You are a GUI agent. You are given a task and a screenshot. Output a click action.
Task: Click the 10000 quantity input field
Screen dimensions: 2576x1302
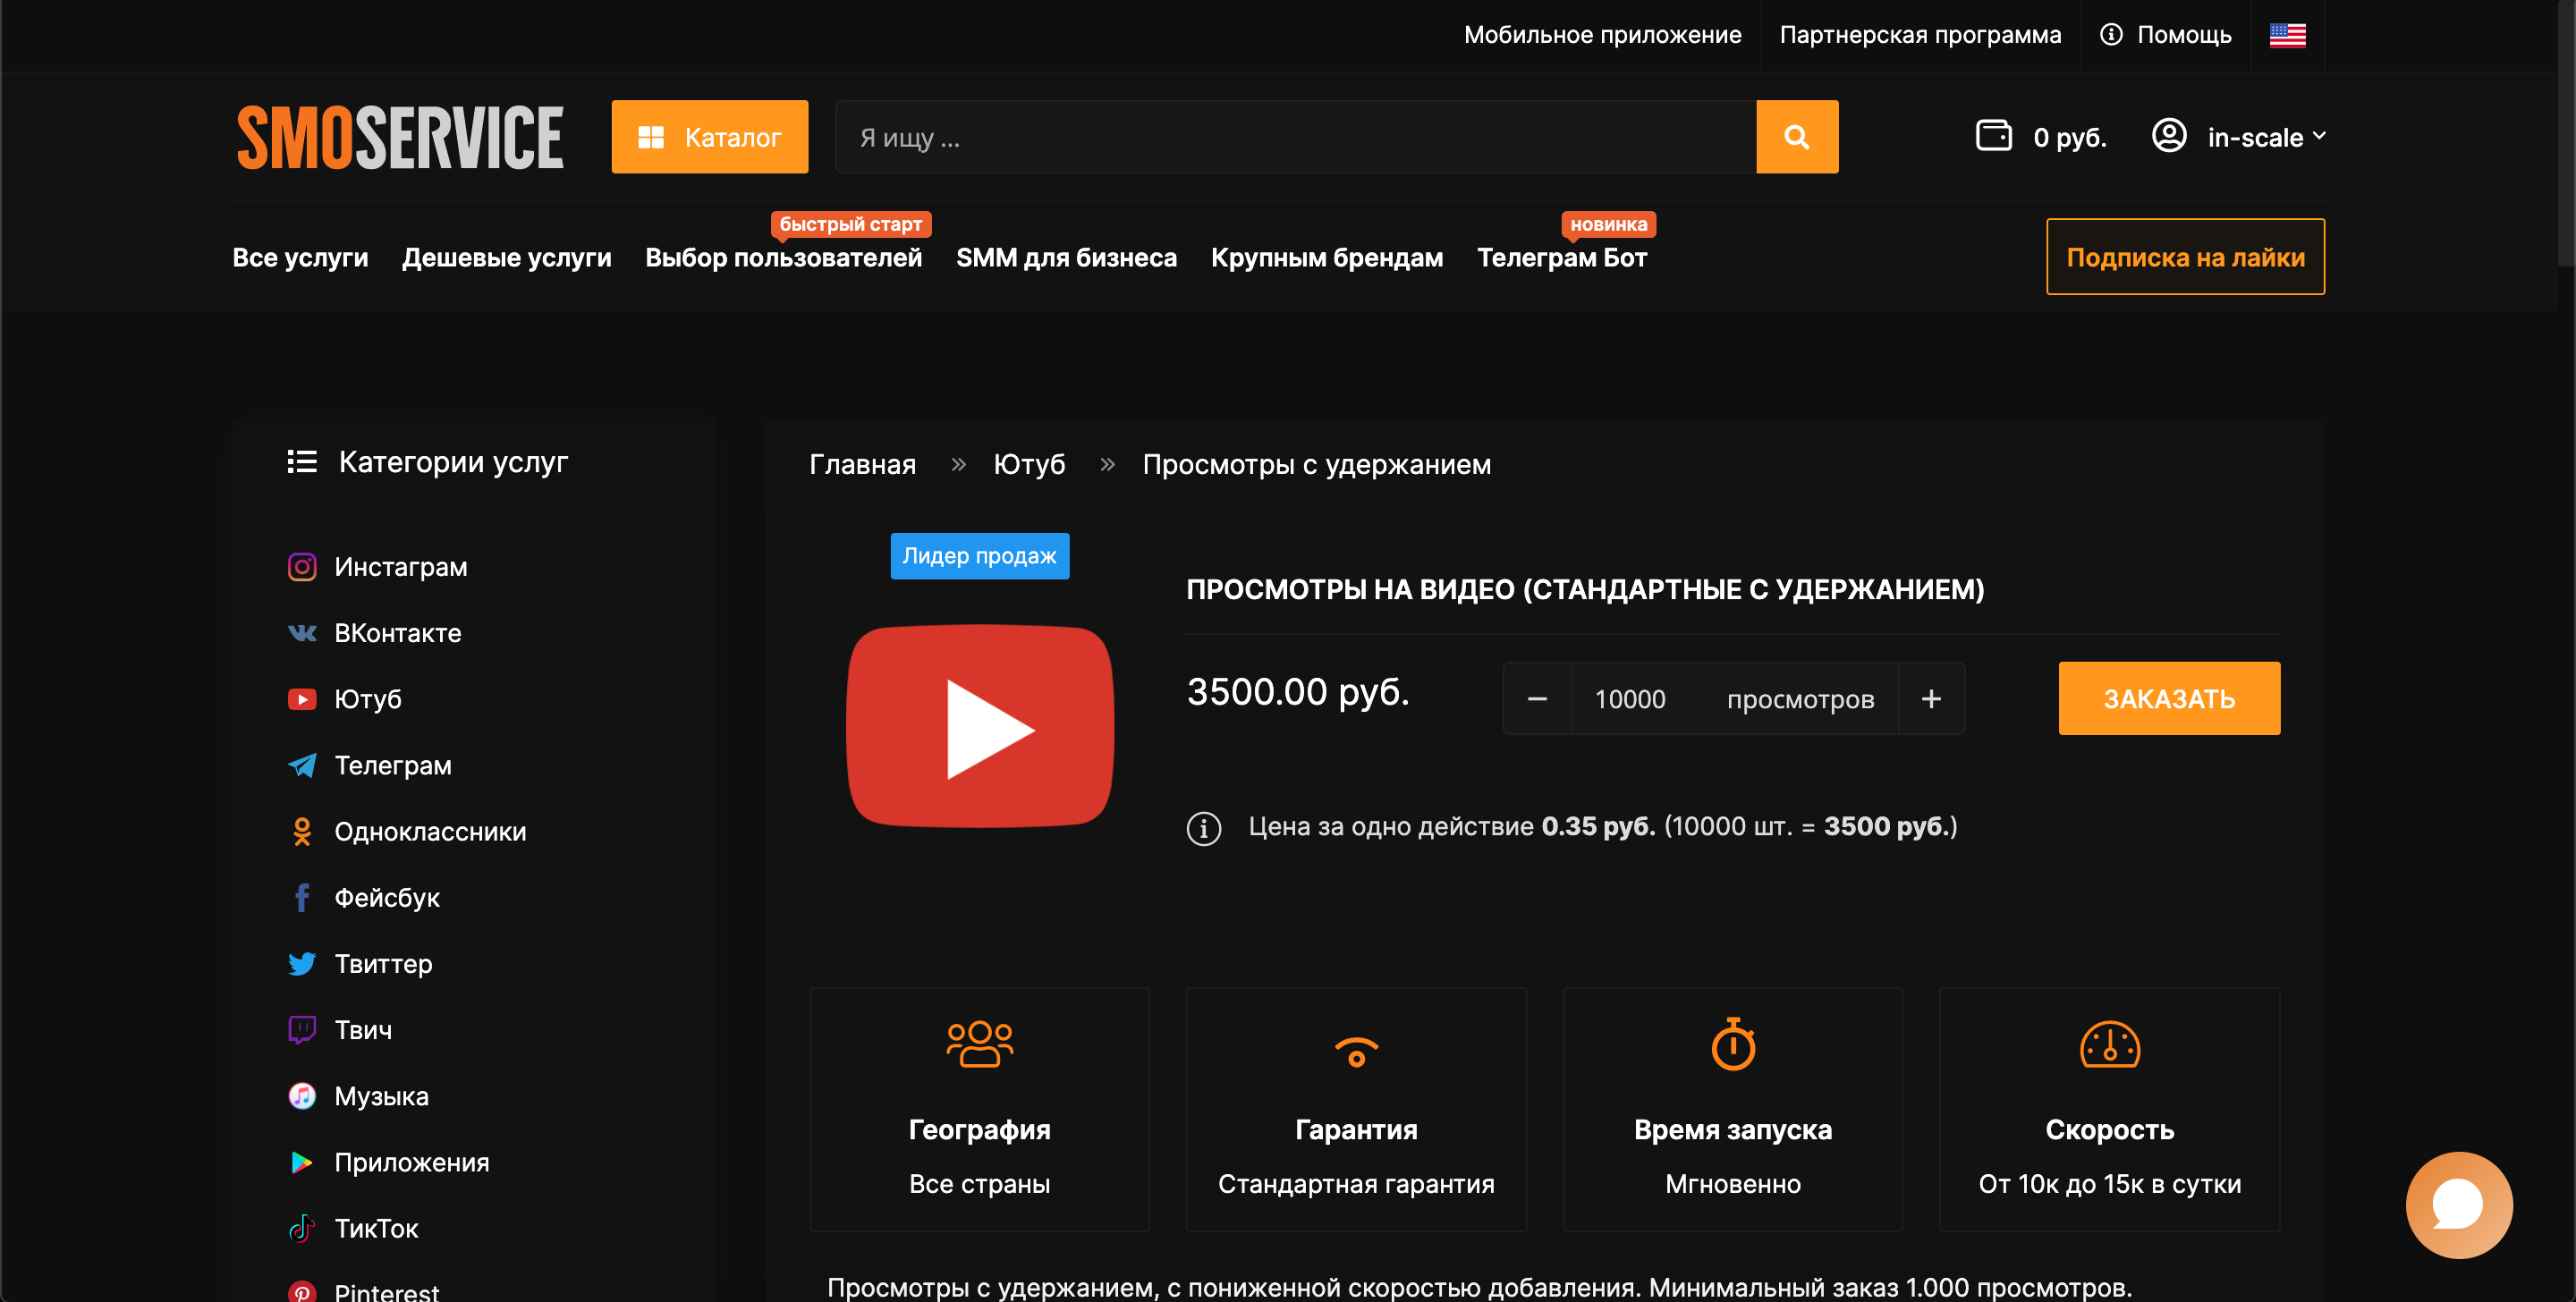click(x=1629, y=698)
